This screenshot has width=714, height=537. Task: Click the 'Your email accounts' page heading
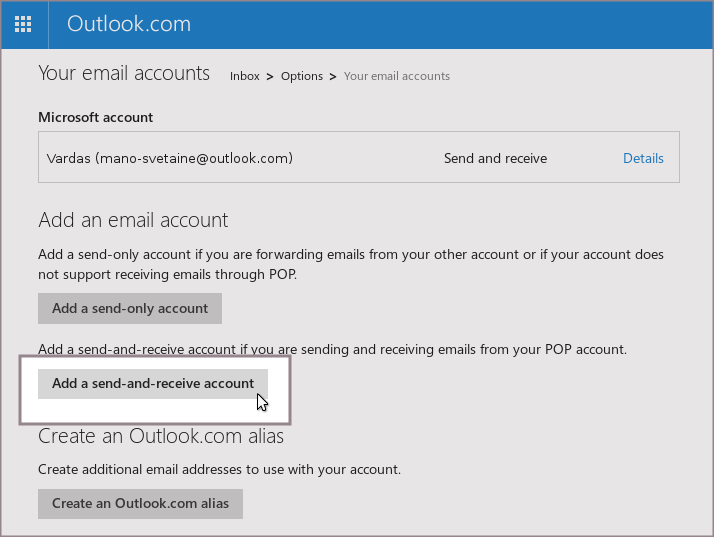point(124,73)
